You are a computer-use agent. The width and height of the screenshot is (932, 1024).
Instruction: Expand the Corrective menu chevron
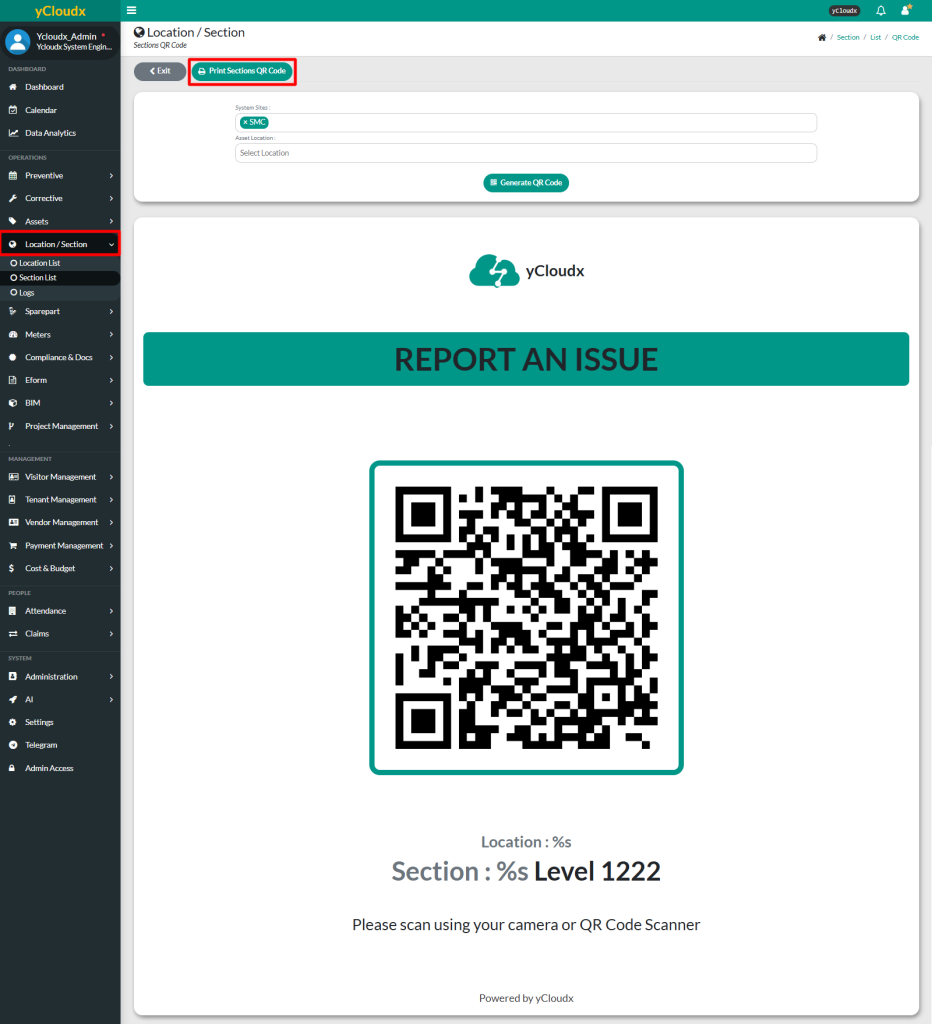pos(112,199)
